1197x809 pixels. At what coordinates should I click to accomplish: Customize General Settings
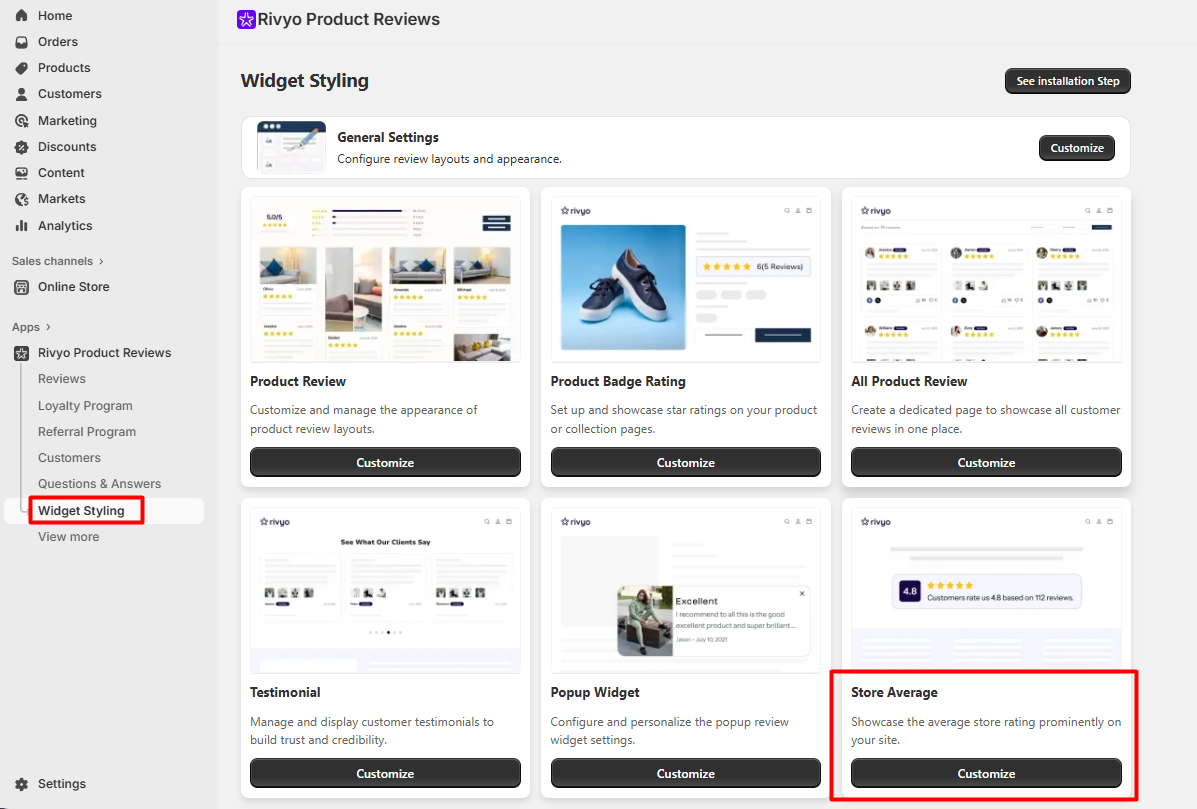[1076, 148]
